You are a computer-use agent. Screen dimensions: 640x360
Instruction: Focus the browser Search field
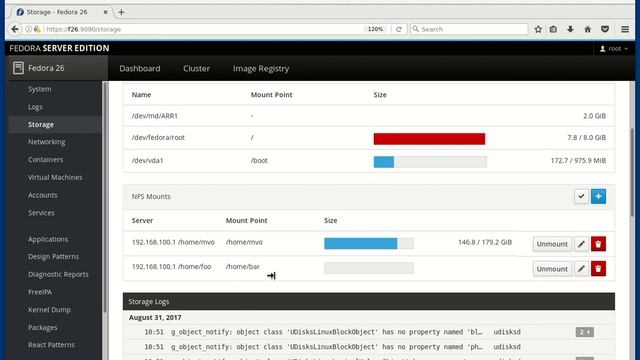[469, 29]
